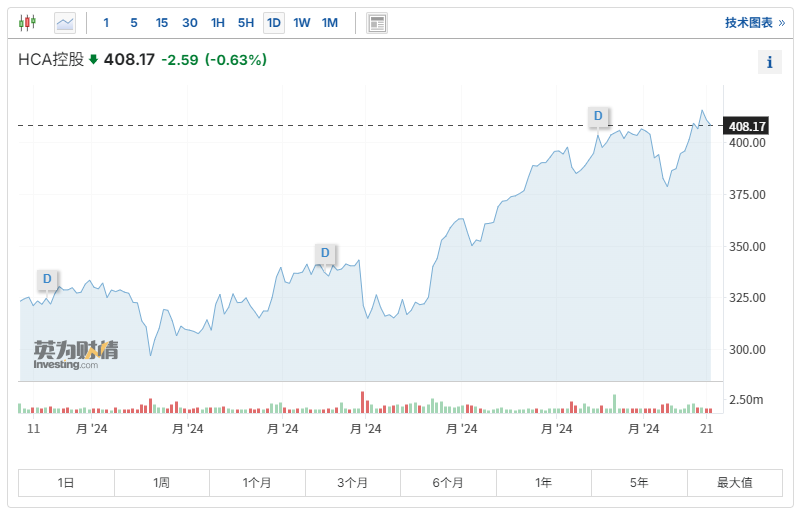
Task: Choose the 5H interval
Action: tap(246, 23)
